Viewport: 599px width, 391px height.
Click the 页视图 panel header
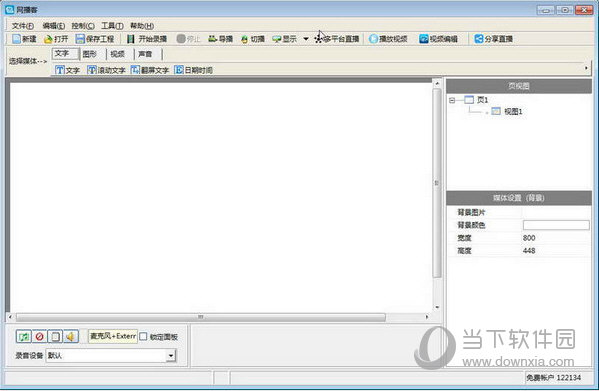(x=519, y=86)
